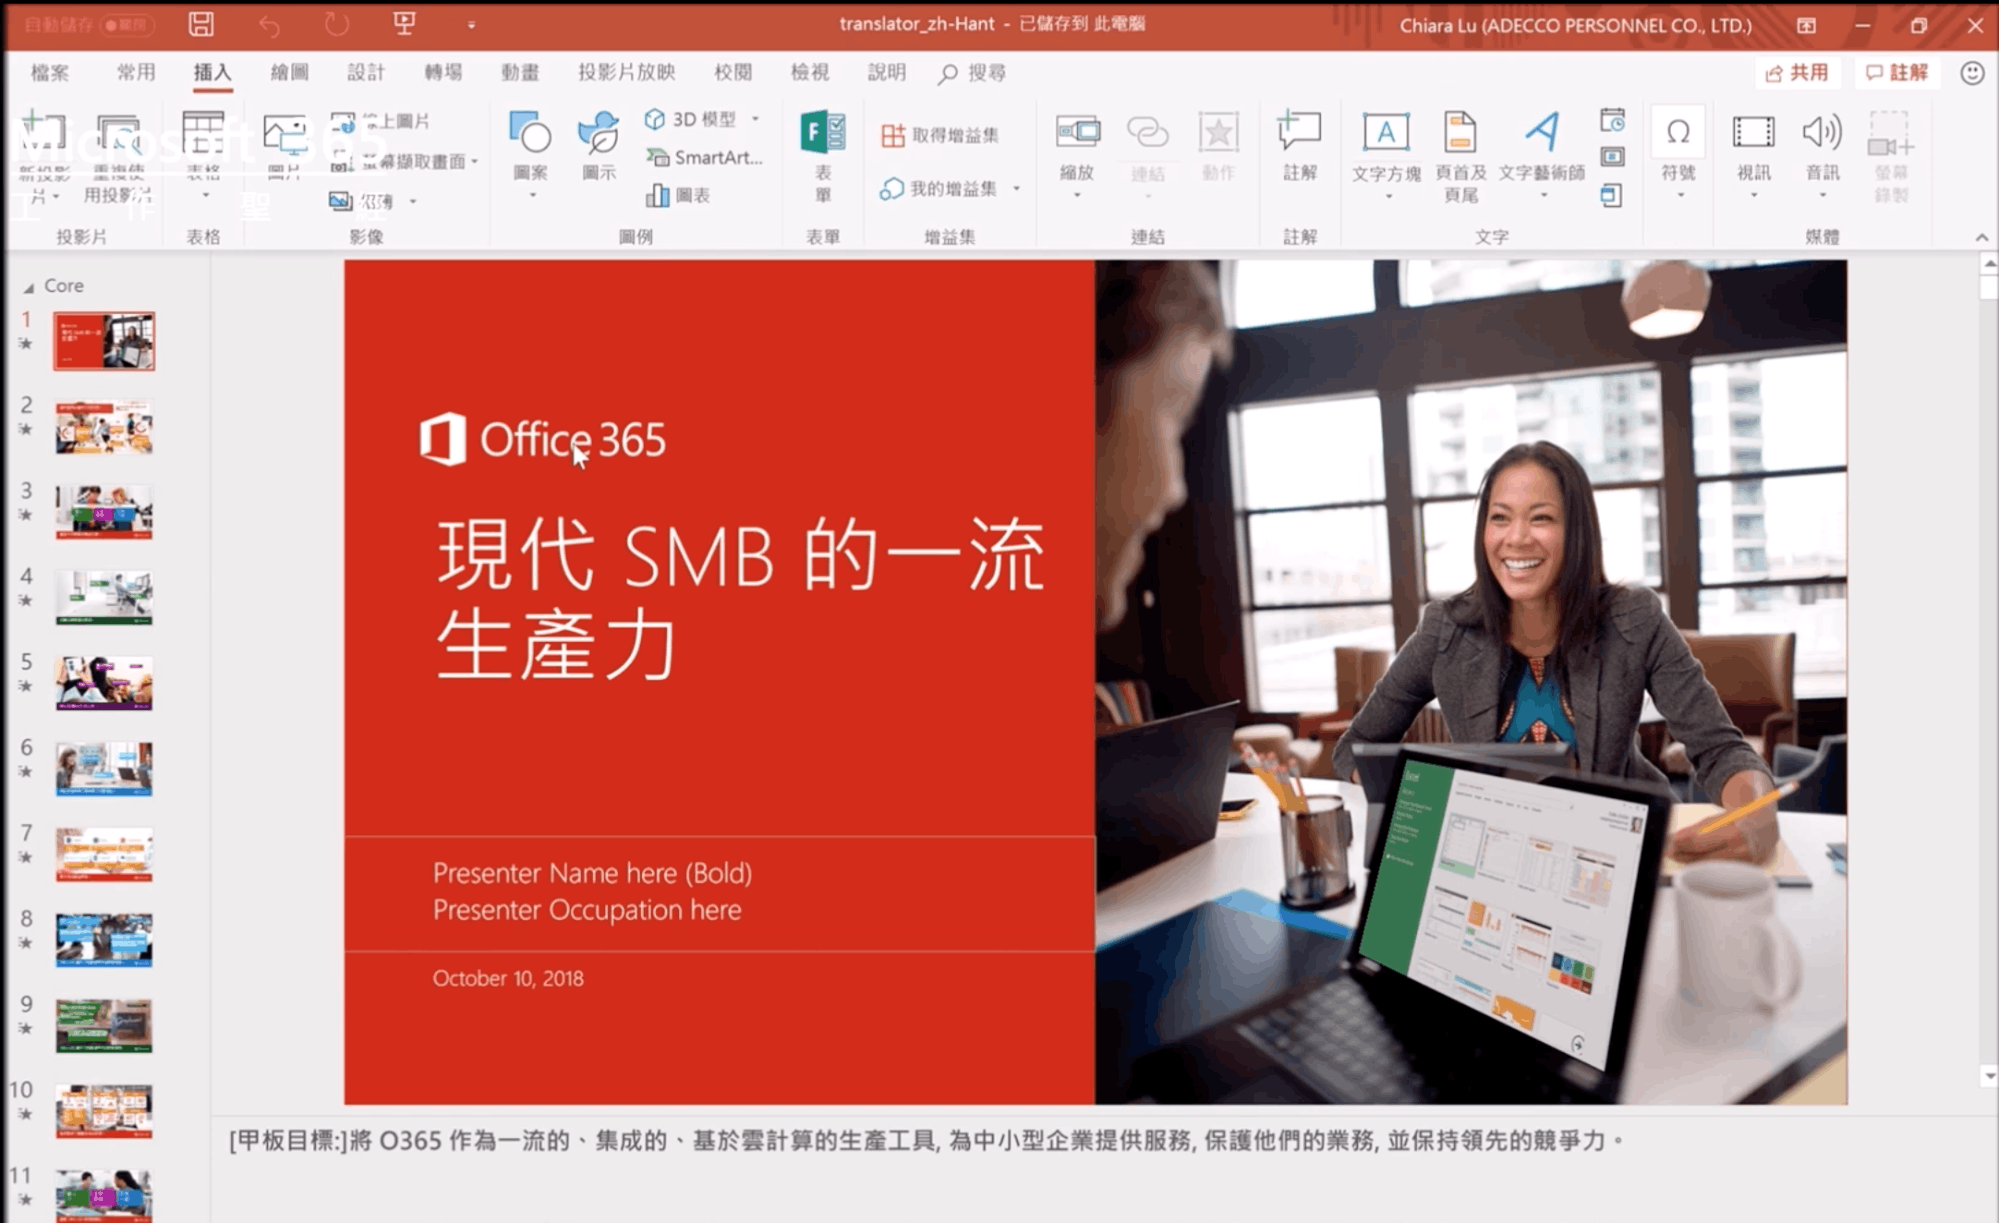Open the 檔案 (File) tab

point(50,73)
